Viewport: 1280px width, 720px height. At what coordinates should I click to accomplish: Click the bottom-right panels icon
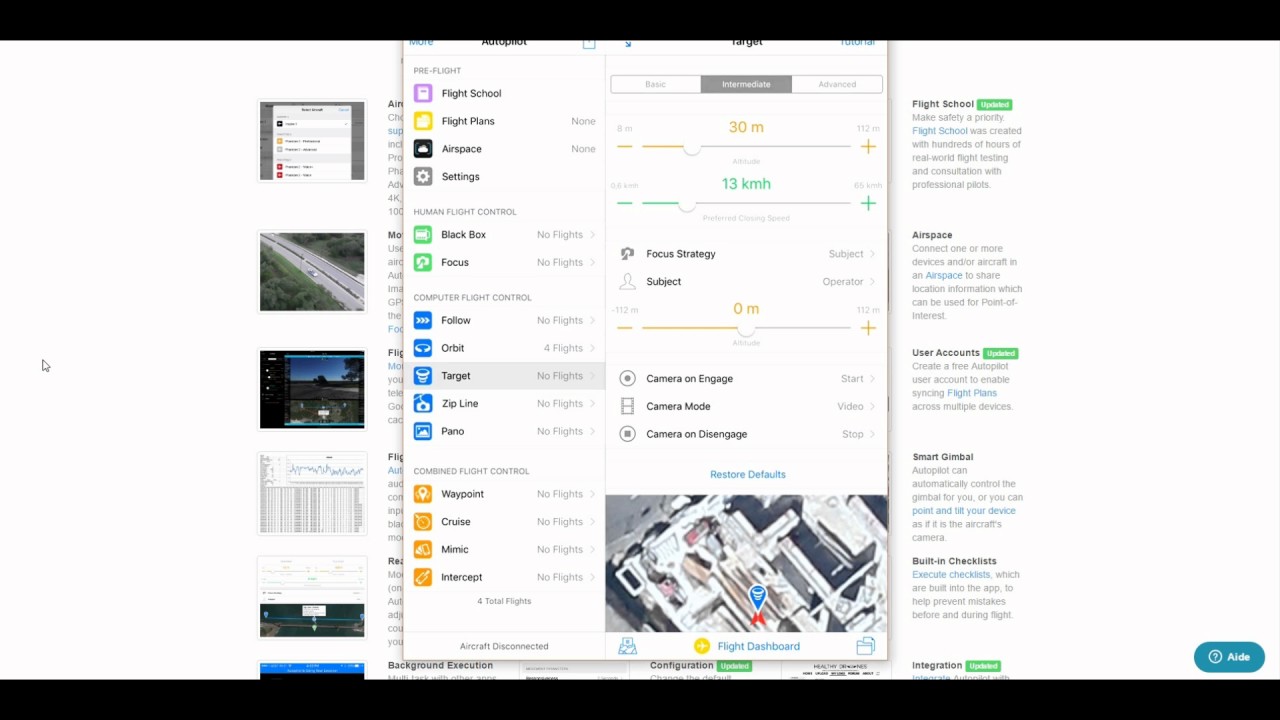pyautogui.click(x=865, y=646)
